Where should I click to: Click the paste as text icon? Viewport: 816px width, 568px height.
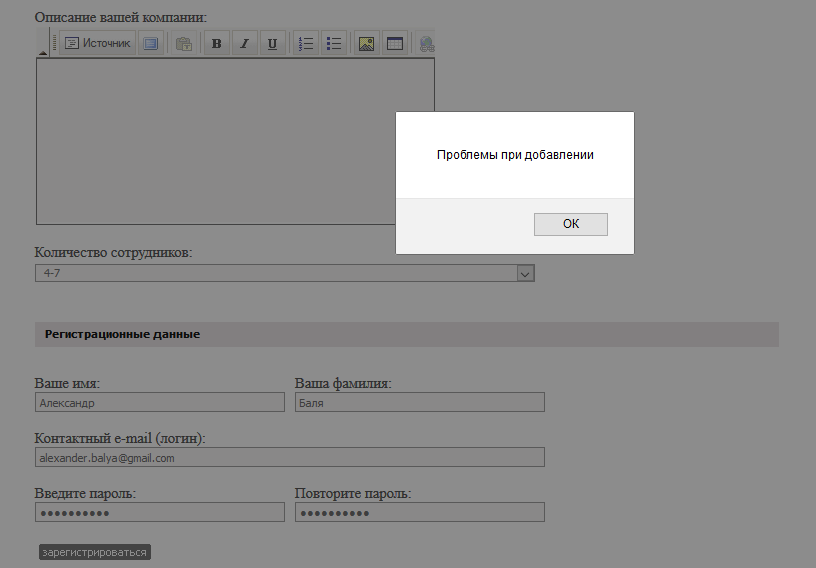(x=183, y=44)
